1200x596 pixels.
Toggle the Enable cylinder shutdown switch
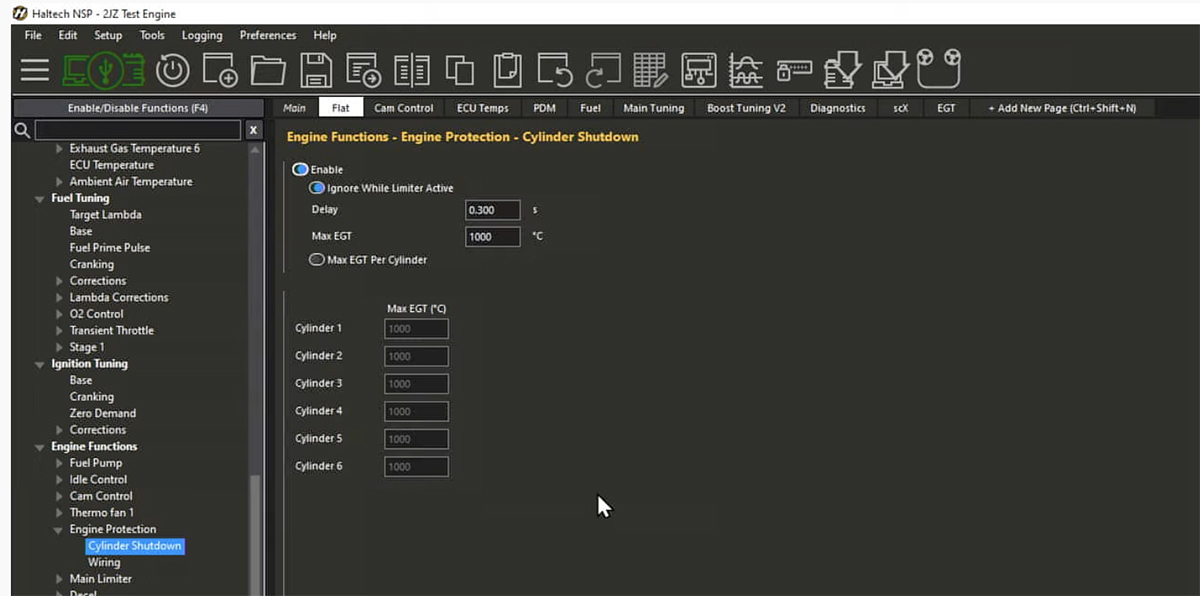click(x=300, y=170)
